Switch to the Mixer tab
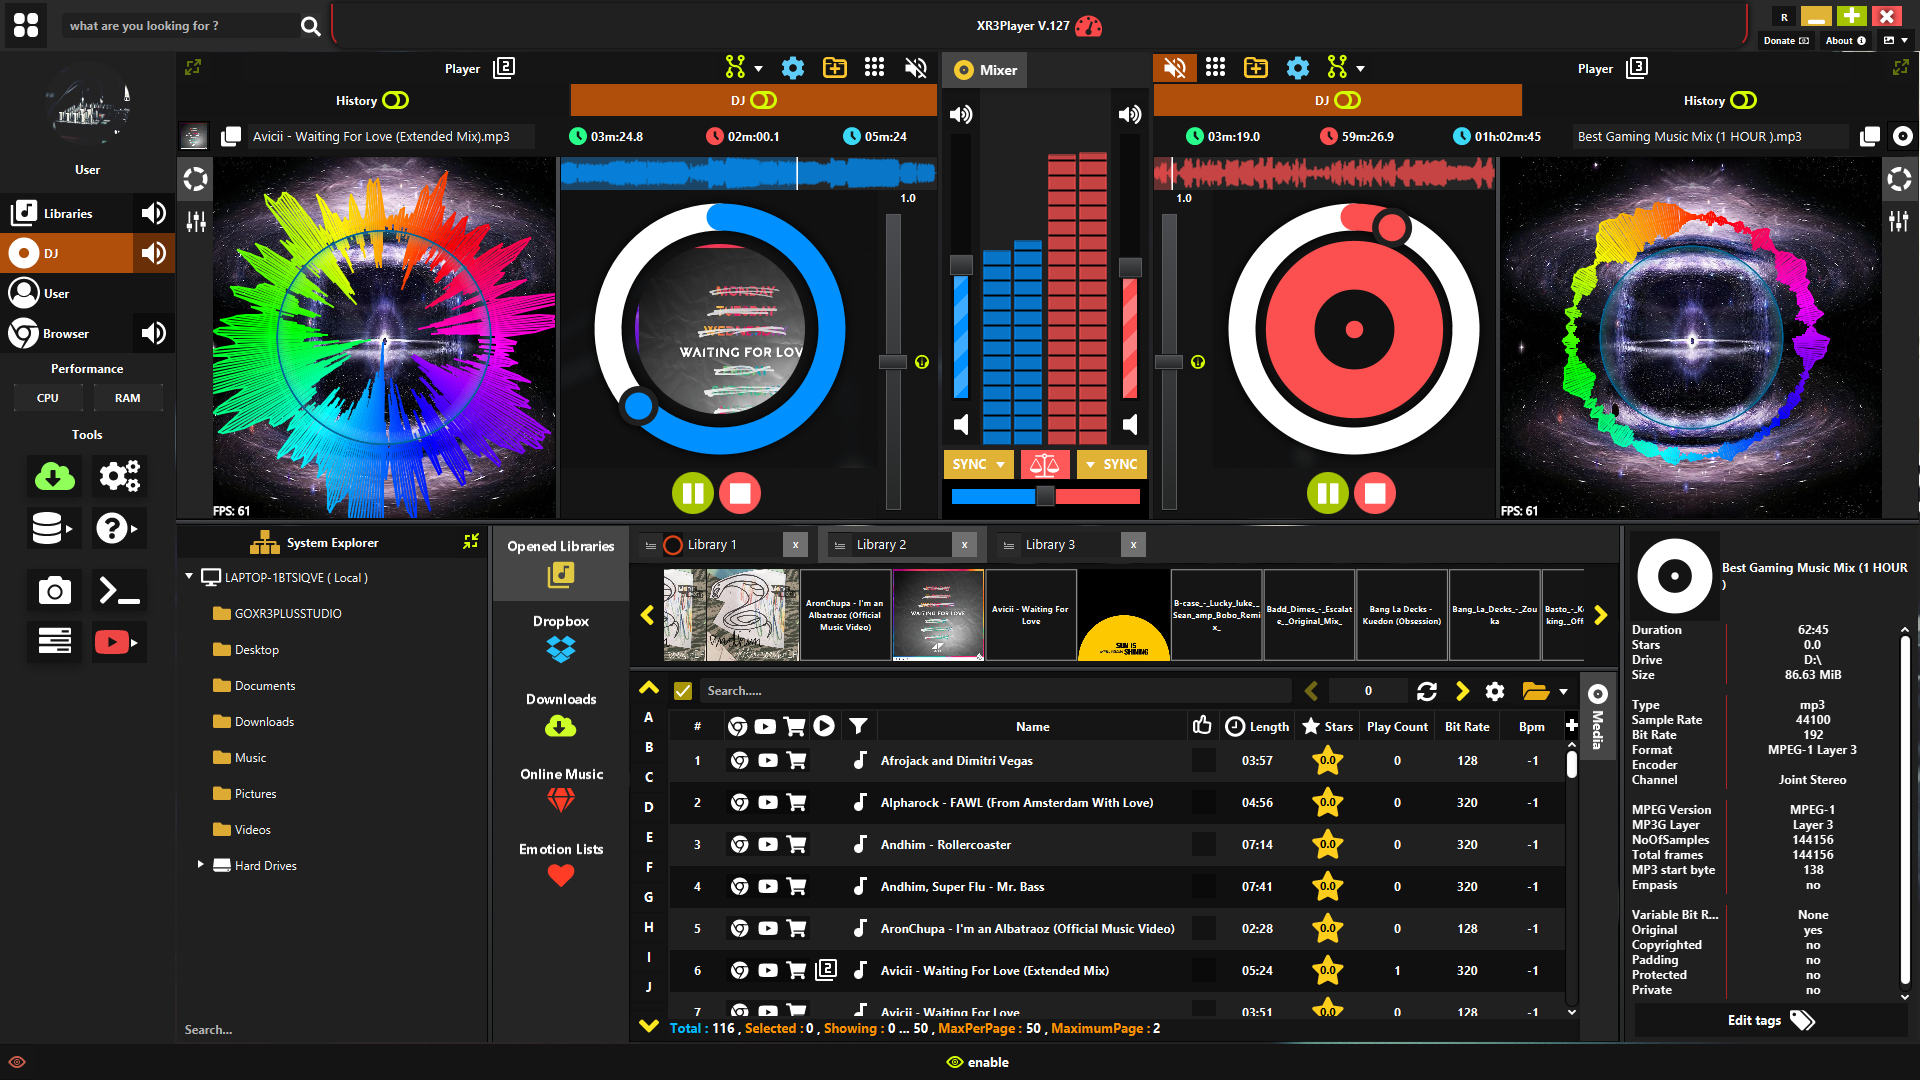 point(984,70)
